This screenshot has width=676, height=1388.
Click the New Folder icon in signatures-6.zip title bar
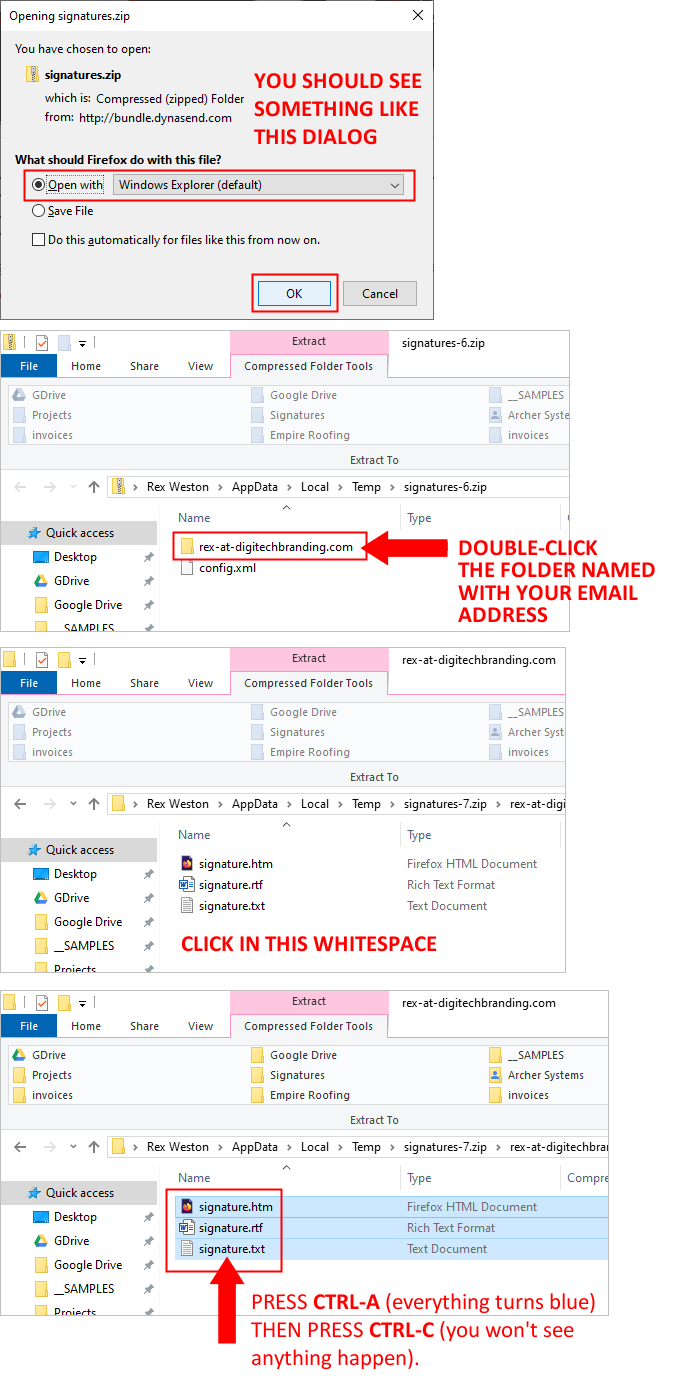[65, 342]
